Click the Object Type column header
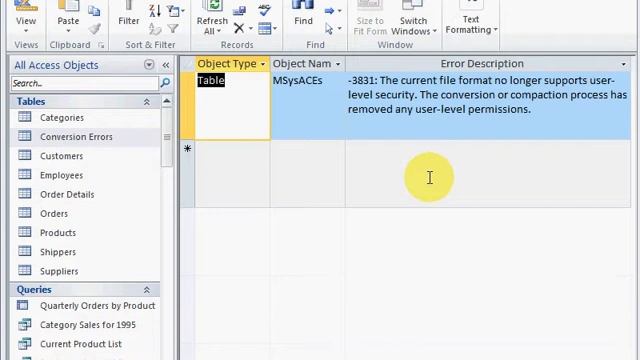Screen dimensions: 640x360 tap(227, 64)
